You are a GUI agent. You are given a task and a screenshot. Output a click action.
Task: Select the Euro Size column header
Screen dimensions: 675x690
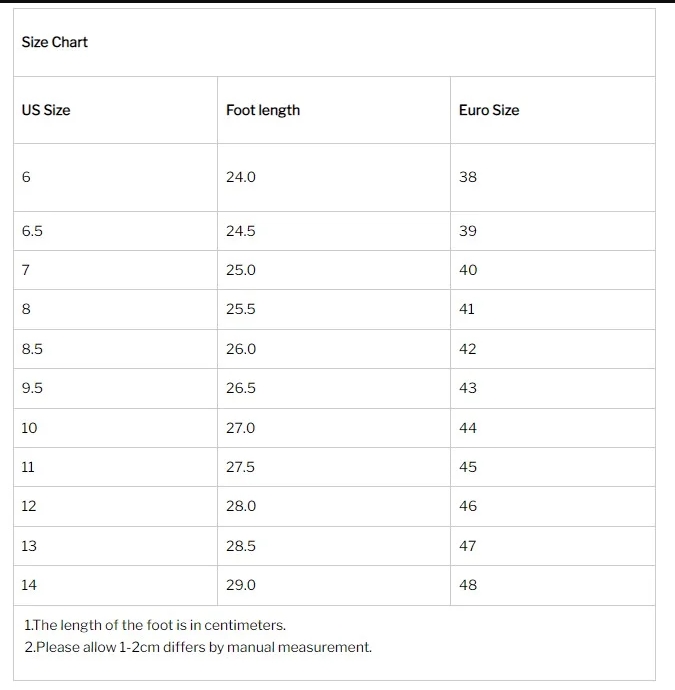553,110
